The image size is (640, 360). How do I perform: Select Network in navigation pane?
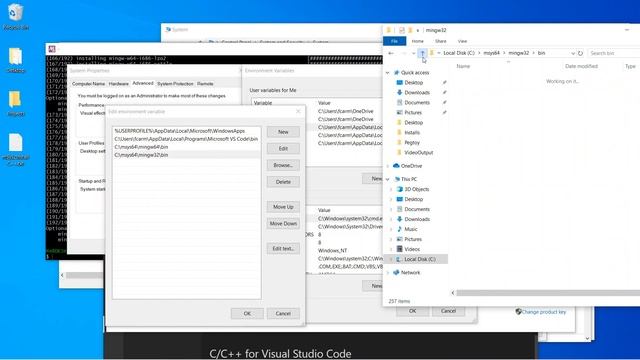pos(410,273)
